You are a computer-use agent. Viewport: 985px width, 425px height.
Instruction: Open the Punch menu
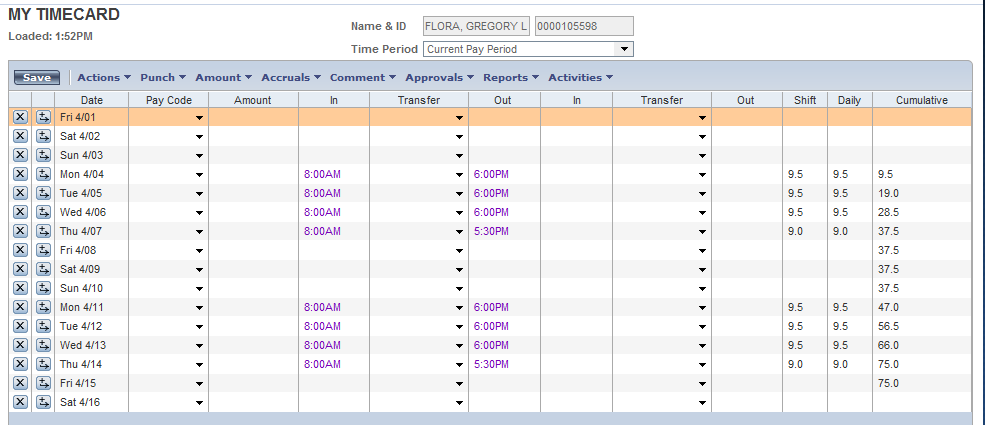tap(163, 77)
